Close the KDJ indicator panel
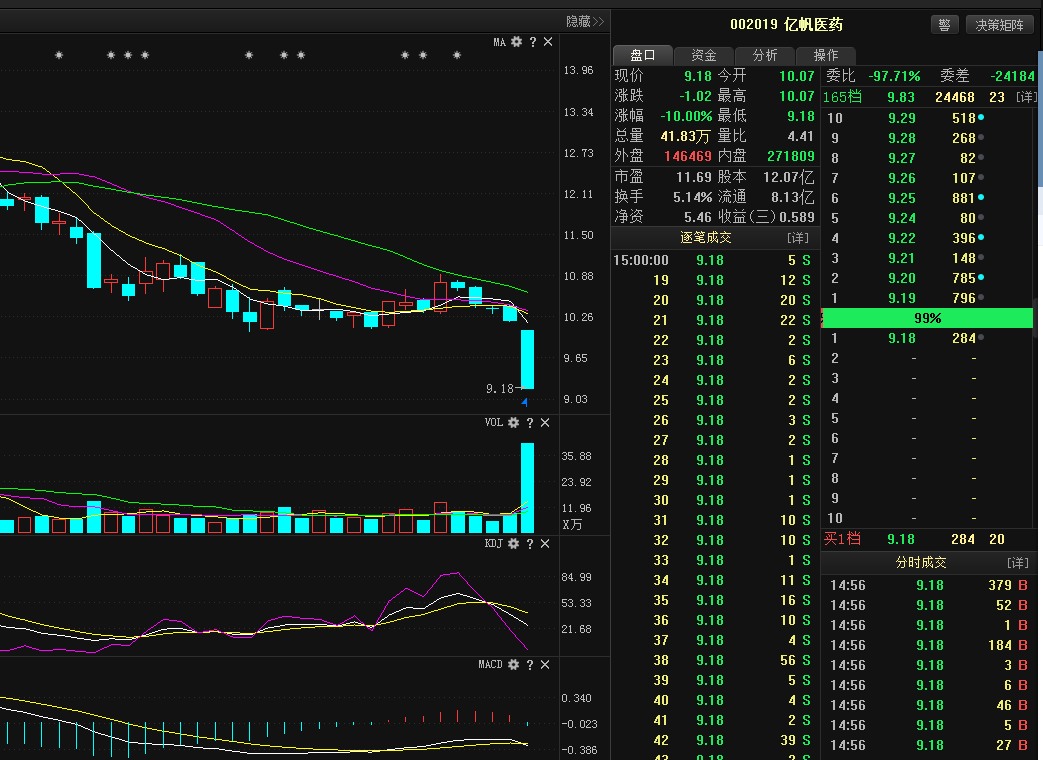The image size is (1043, 760). point(545,543)
